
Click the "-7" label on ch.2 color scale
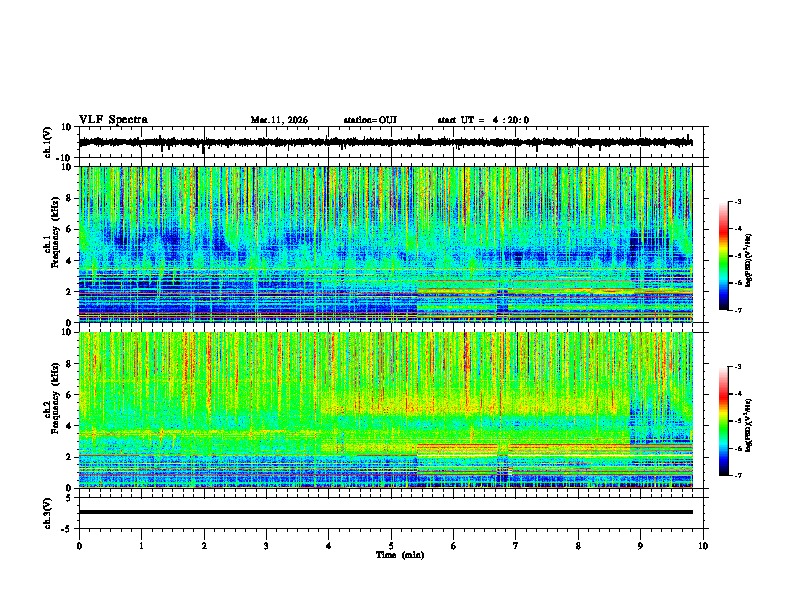[737, 476]
